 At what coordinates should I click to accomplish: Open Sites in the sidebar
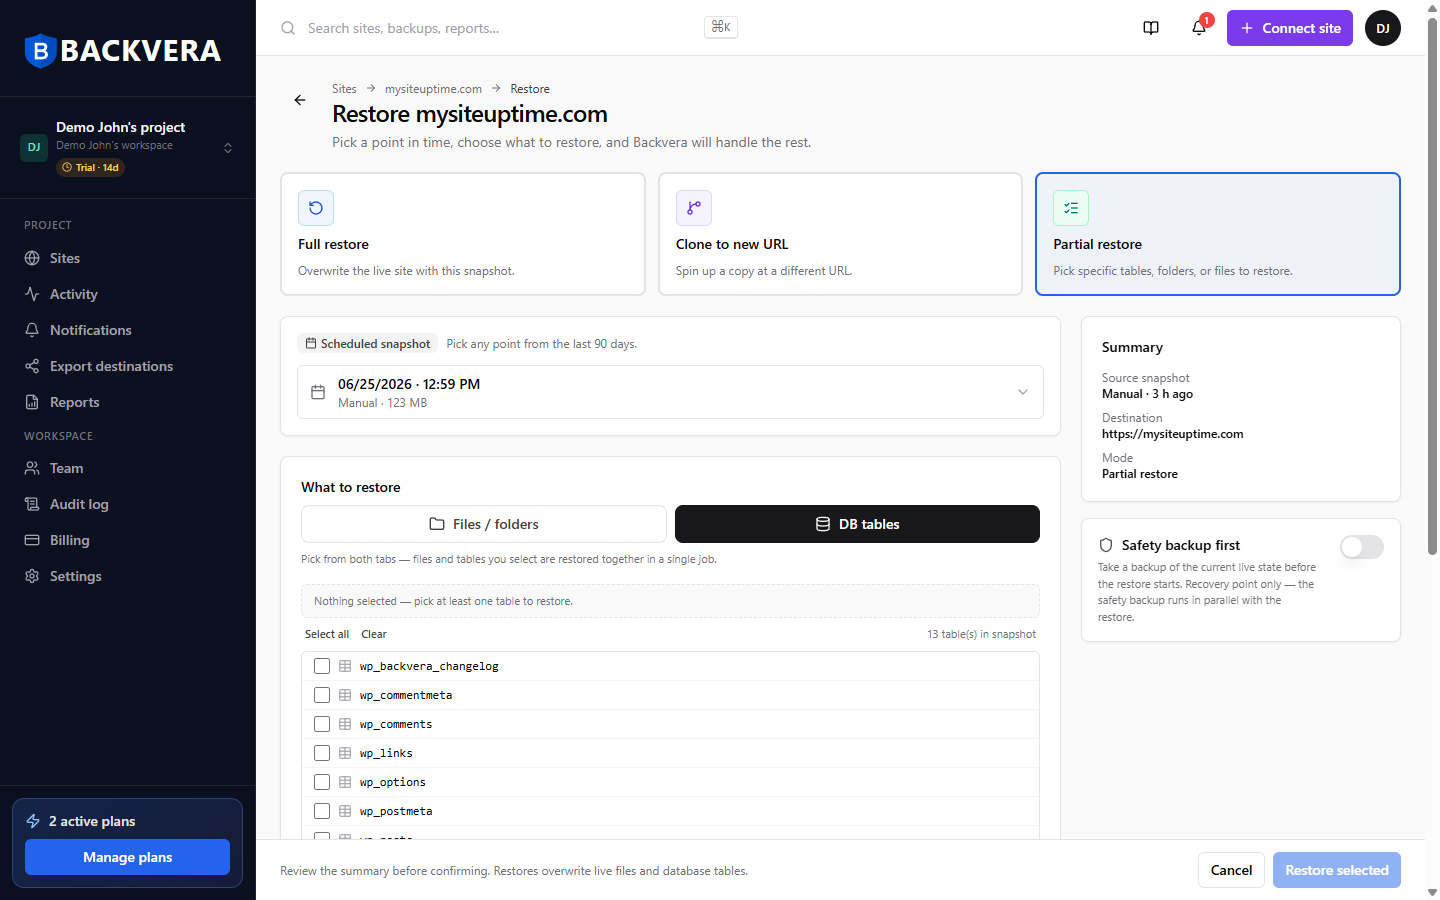coord(128,258)
